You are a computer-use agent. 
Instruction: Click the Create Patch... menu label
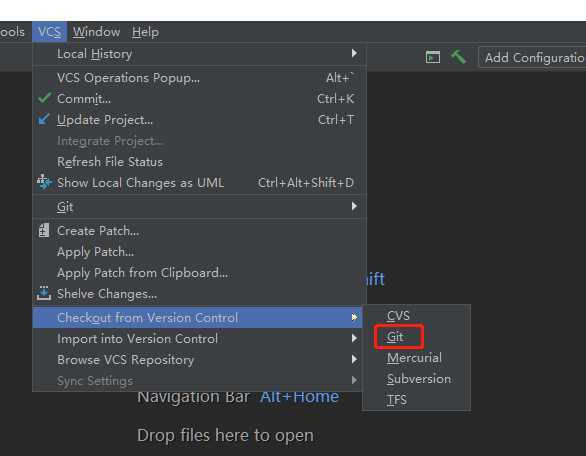point(98,231)
